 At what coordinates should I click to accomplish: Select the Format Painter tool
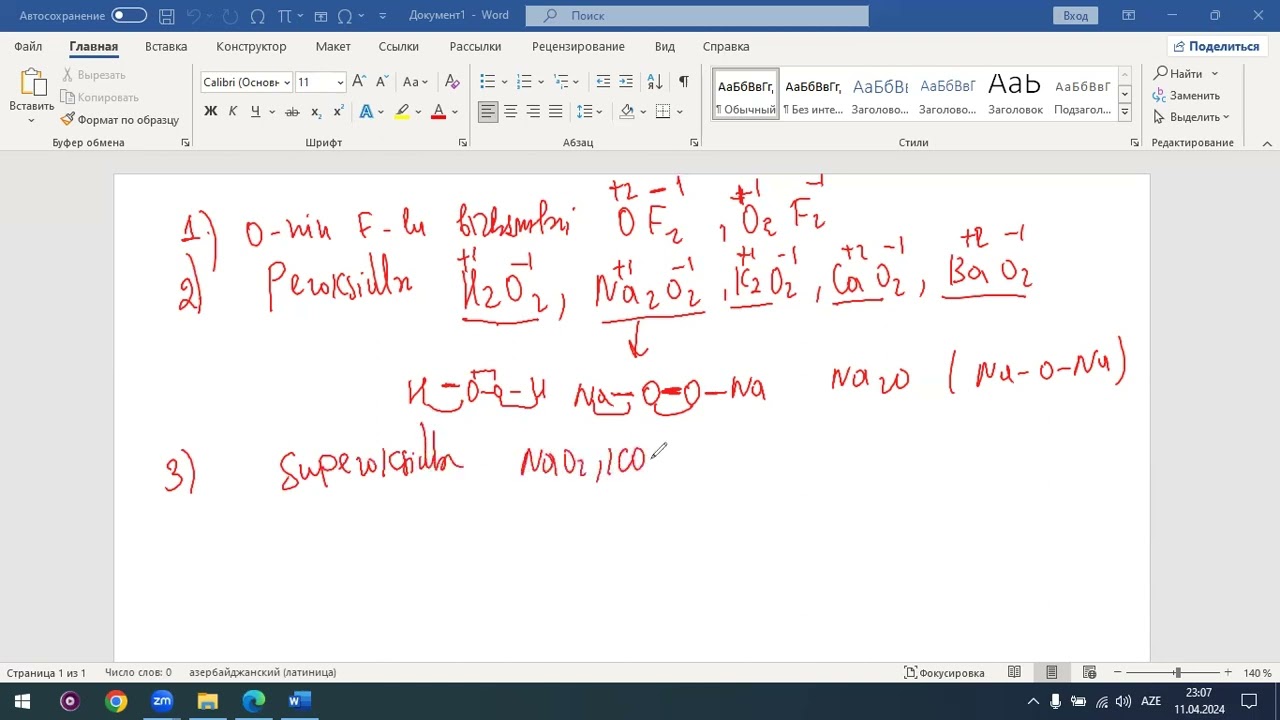(x=120, y=120)
